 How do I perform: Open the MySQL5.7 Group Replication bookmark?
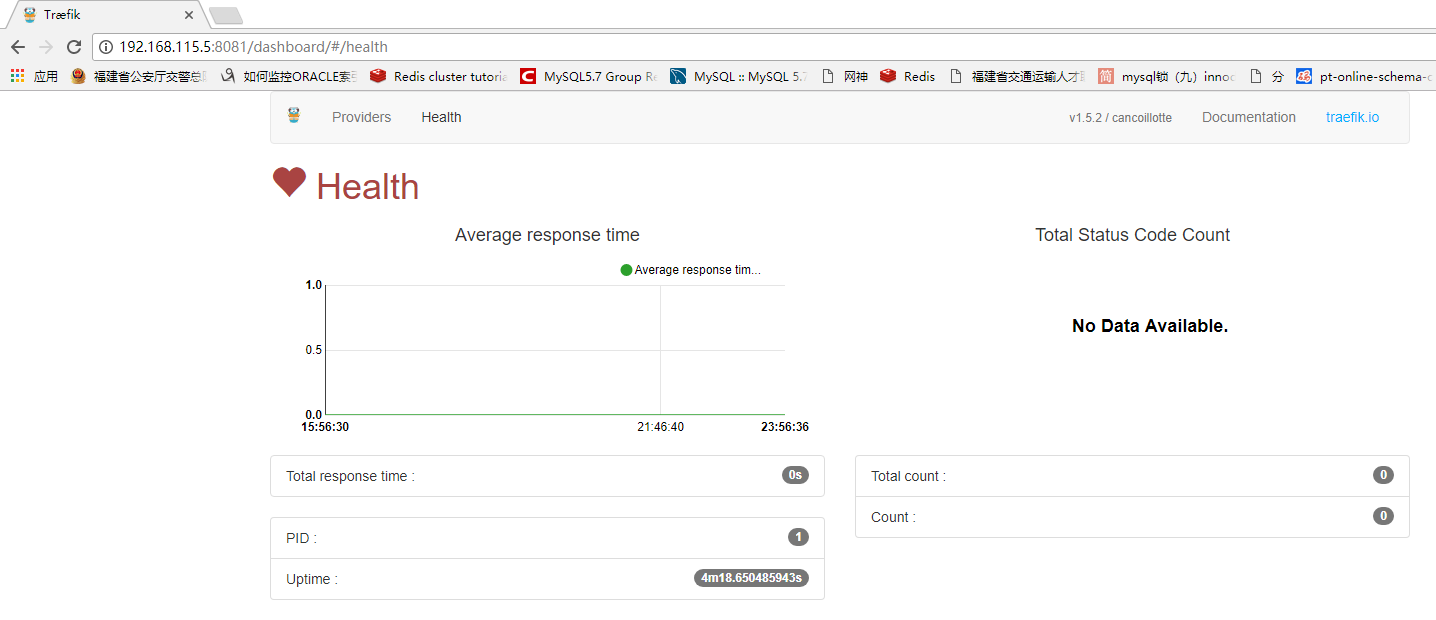pyautogui.click(x=588, y=76)
